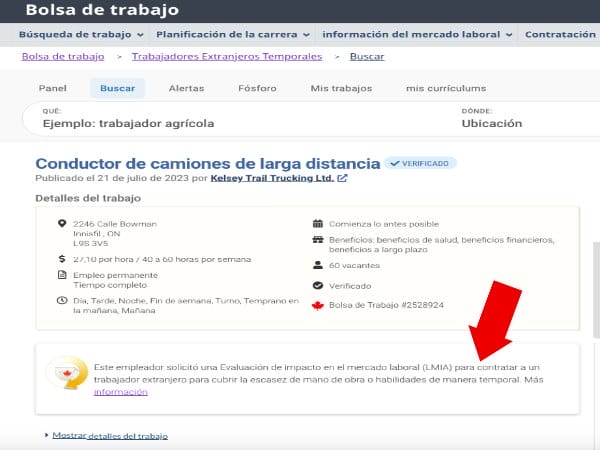The height and width of the screenshot is (450, 600).
Task: Click the clock icon next to work shifts
Action: [62, 300]
